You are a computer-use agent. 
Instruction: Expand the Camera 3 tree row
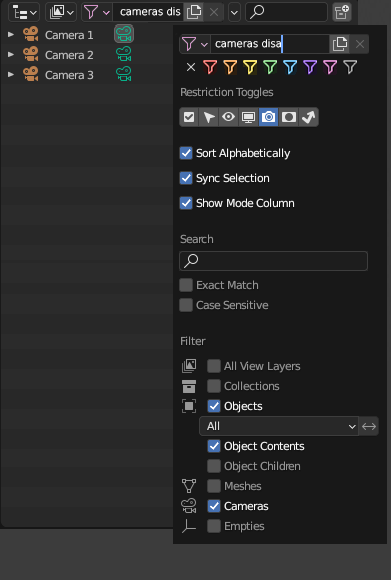point(11,75)
